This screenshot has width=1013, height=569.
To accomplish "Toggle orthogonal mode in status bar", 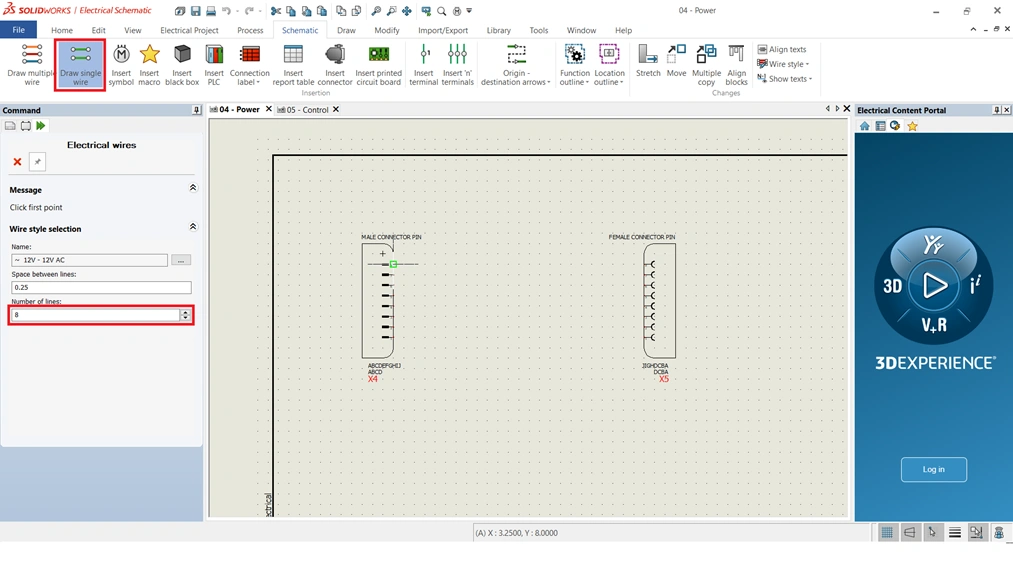I will coord(910,532).
